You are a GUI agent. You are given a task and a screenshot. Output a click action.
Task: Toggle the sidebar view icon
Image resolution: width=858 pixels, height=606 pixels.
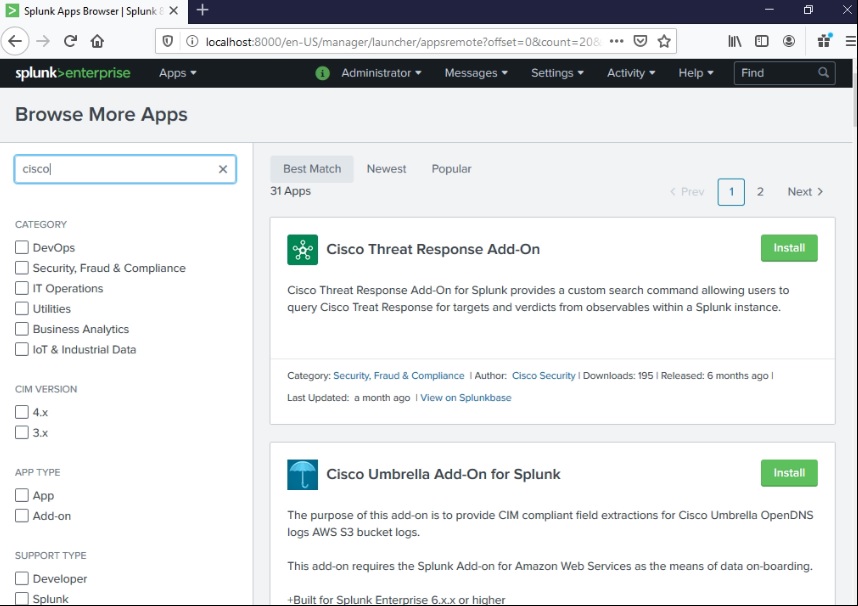pos(762,41)
